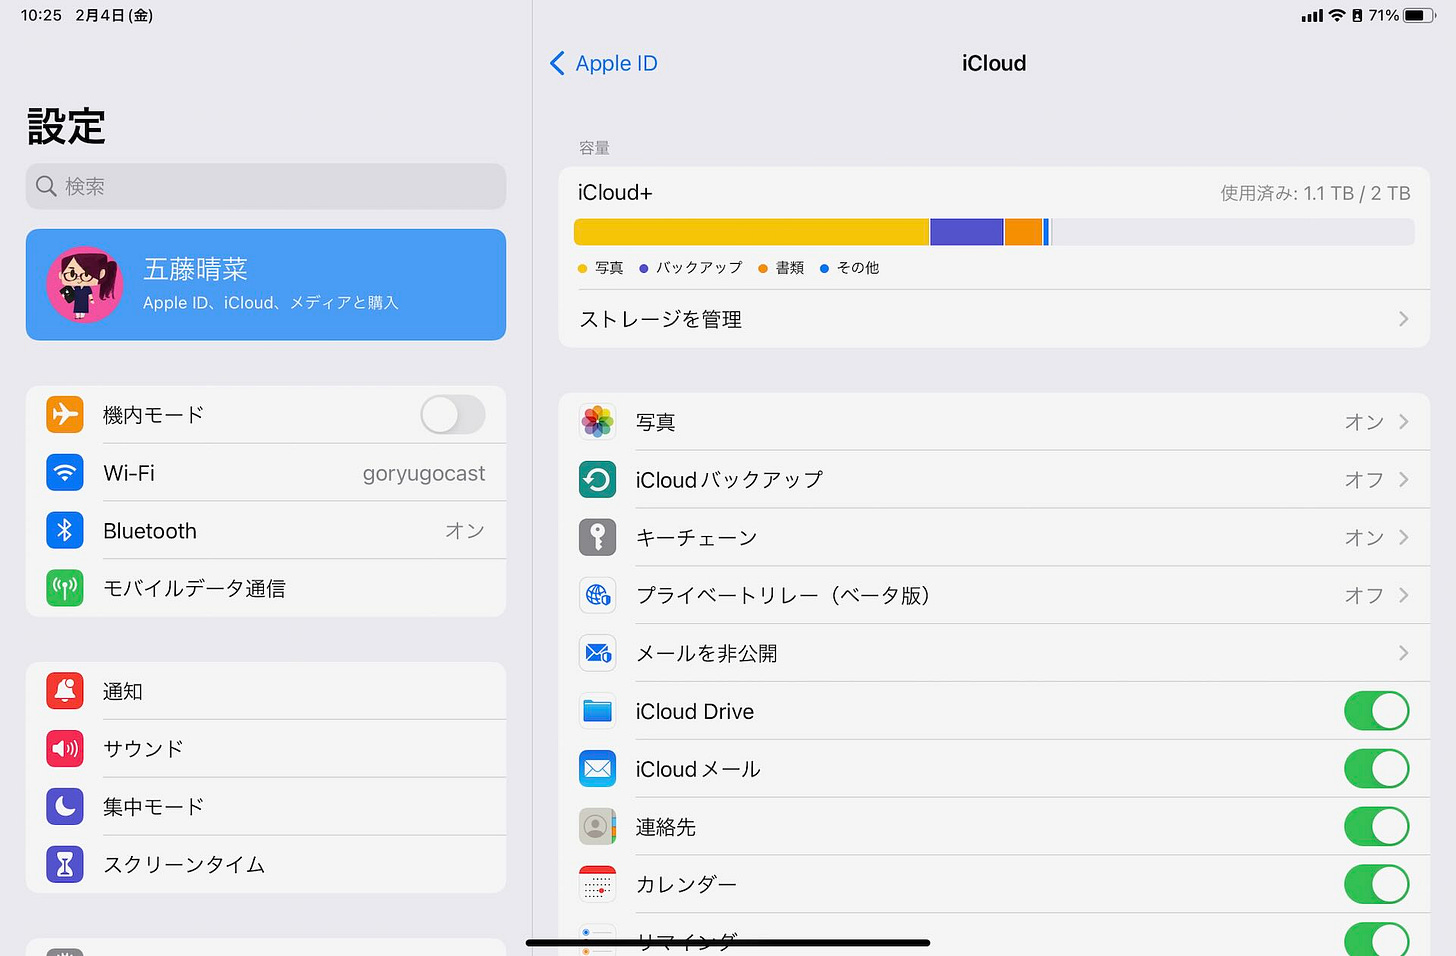The width and height of the screenshot is (1456, 956).
Task: Go back to Apple ID
Action: tap(604, 63)
